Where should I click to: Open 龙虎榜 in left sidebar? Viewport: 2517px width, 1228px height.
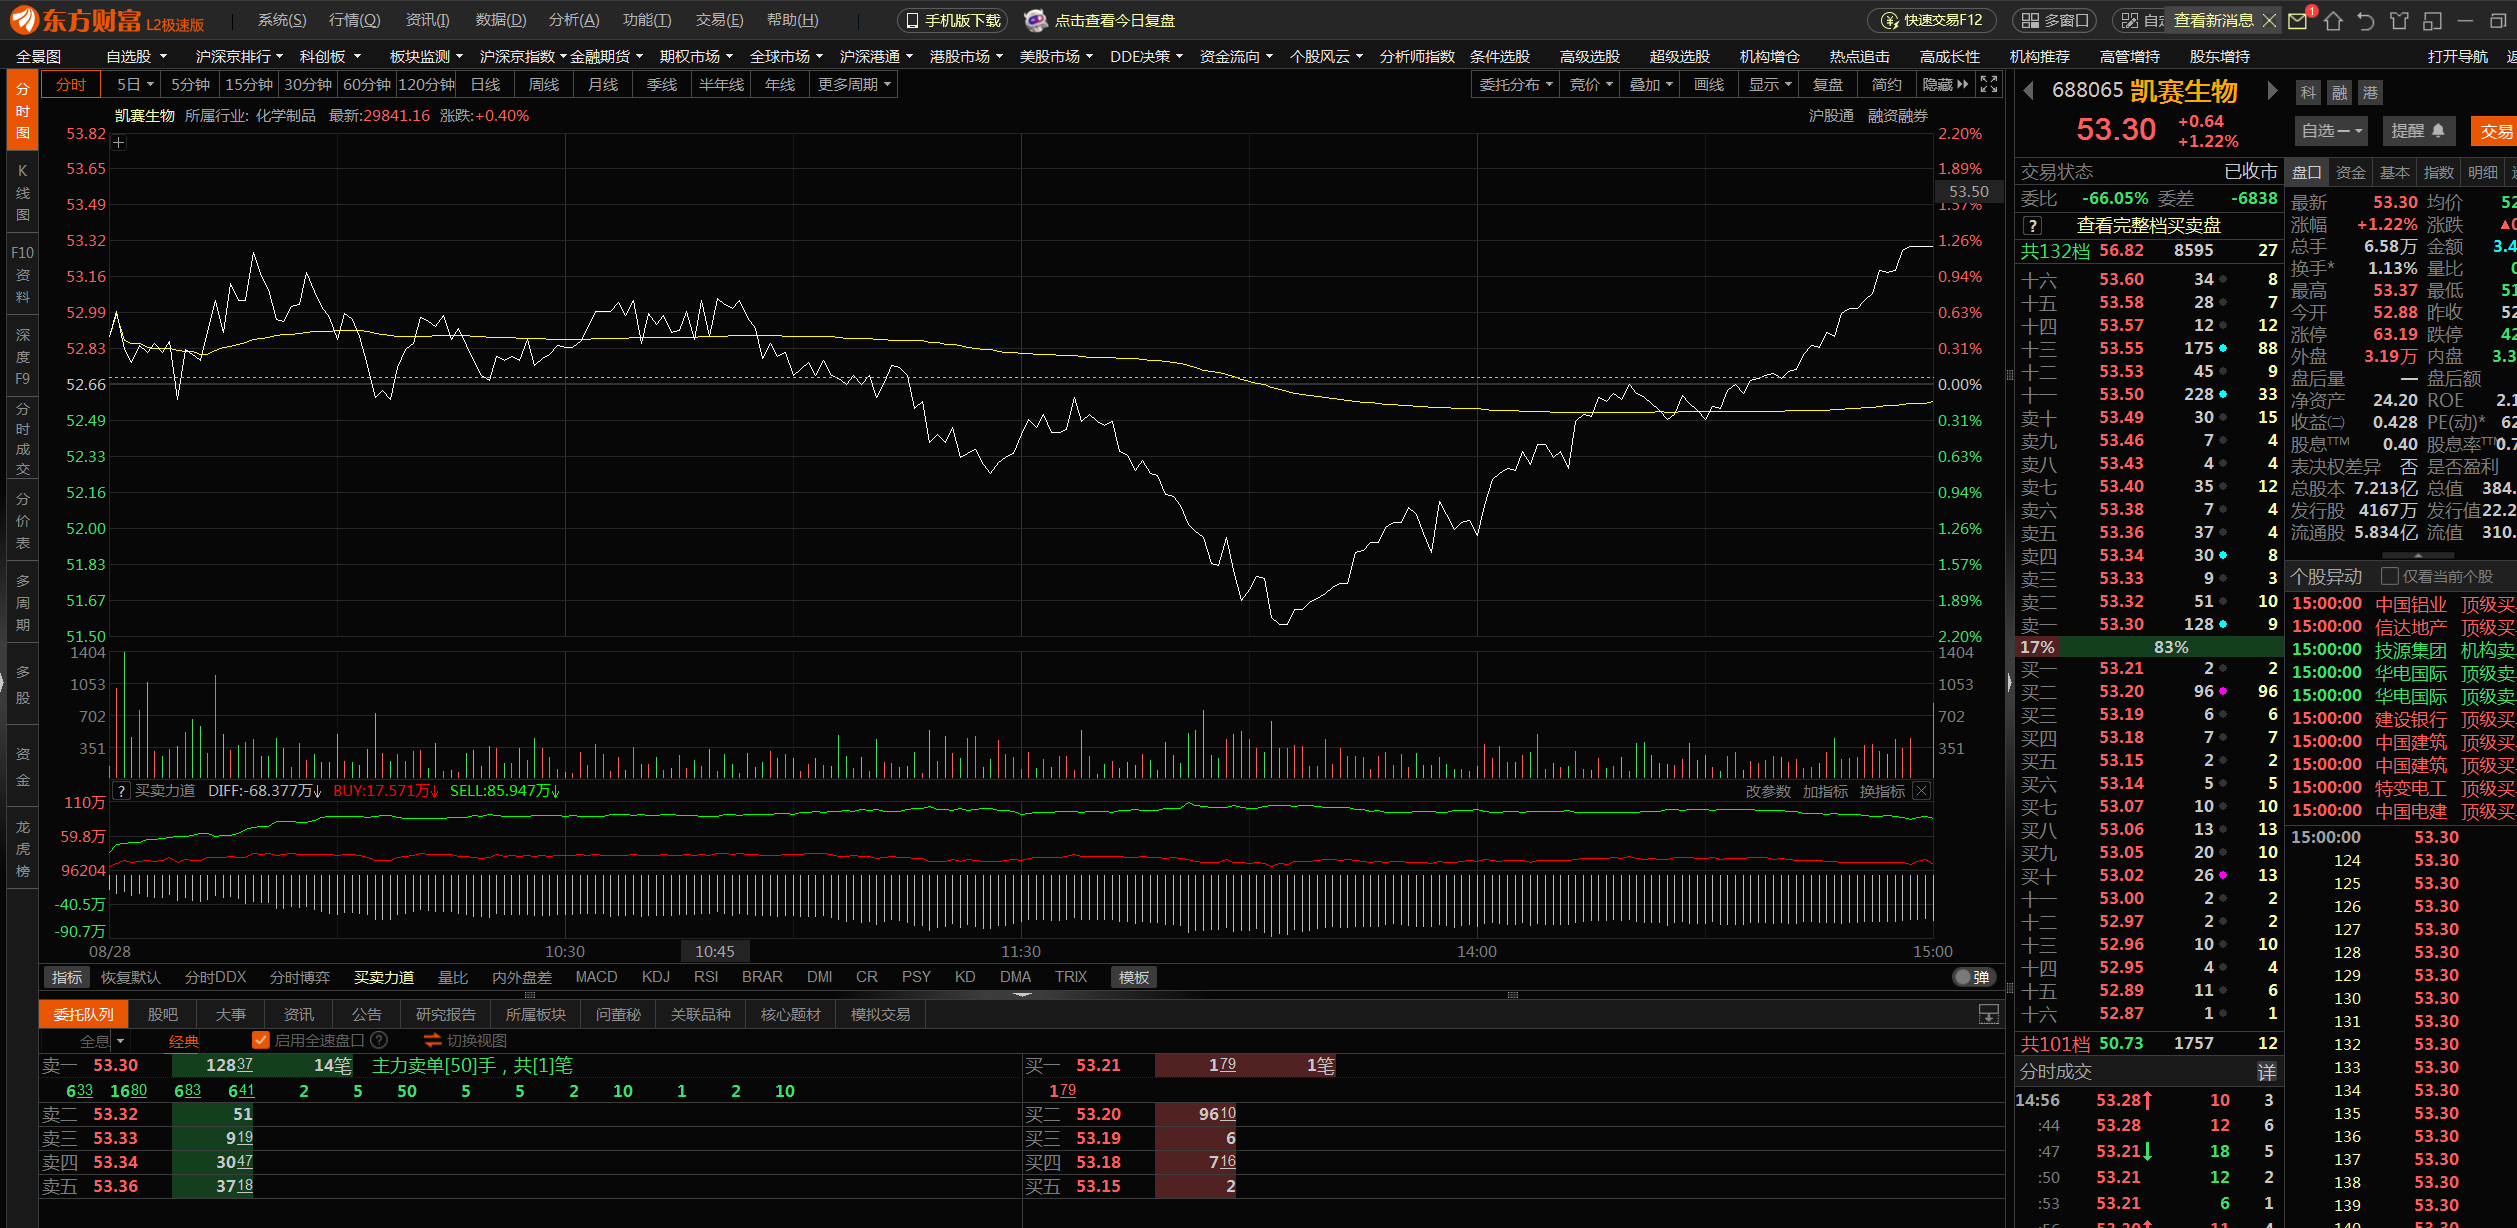pos(22,849)
